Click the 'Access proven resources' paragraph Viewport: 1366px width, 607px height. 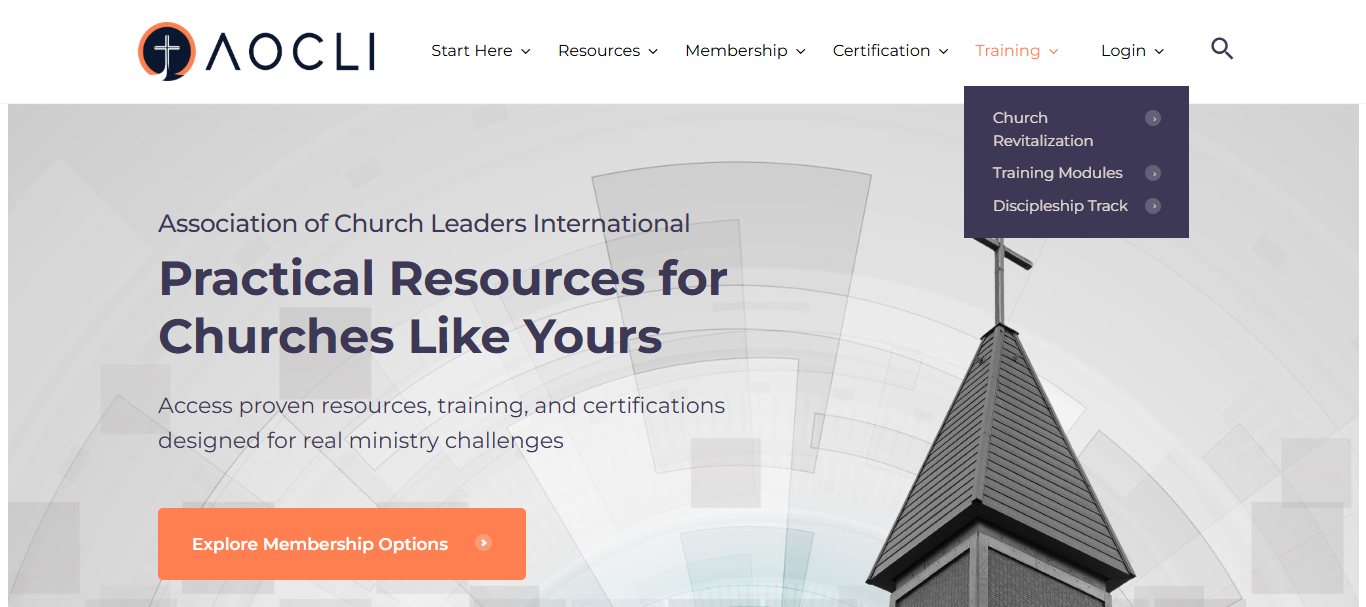point(442,423)
